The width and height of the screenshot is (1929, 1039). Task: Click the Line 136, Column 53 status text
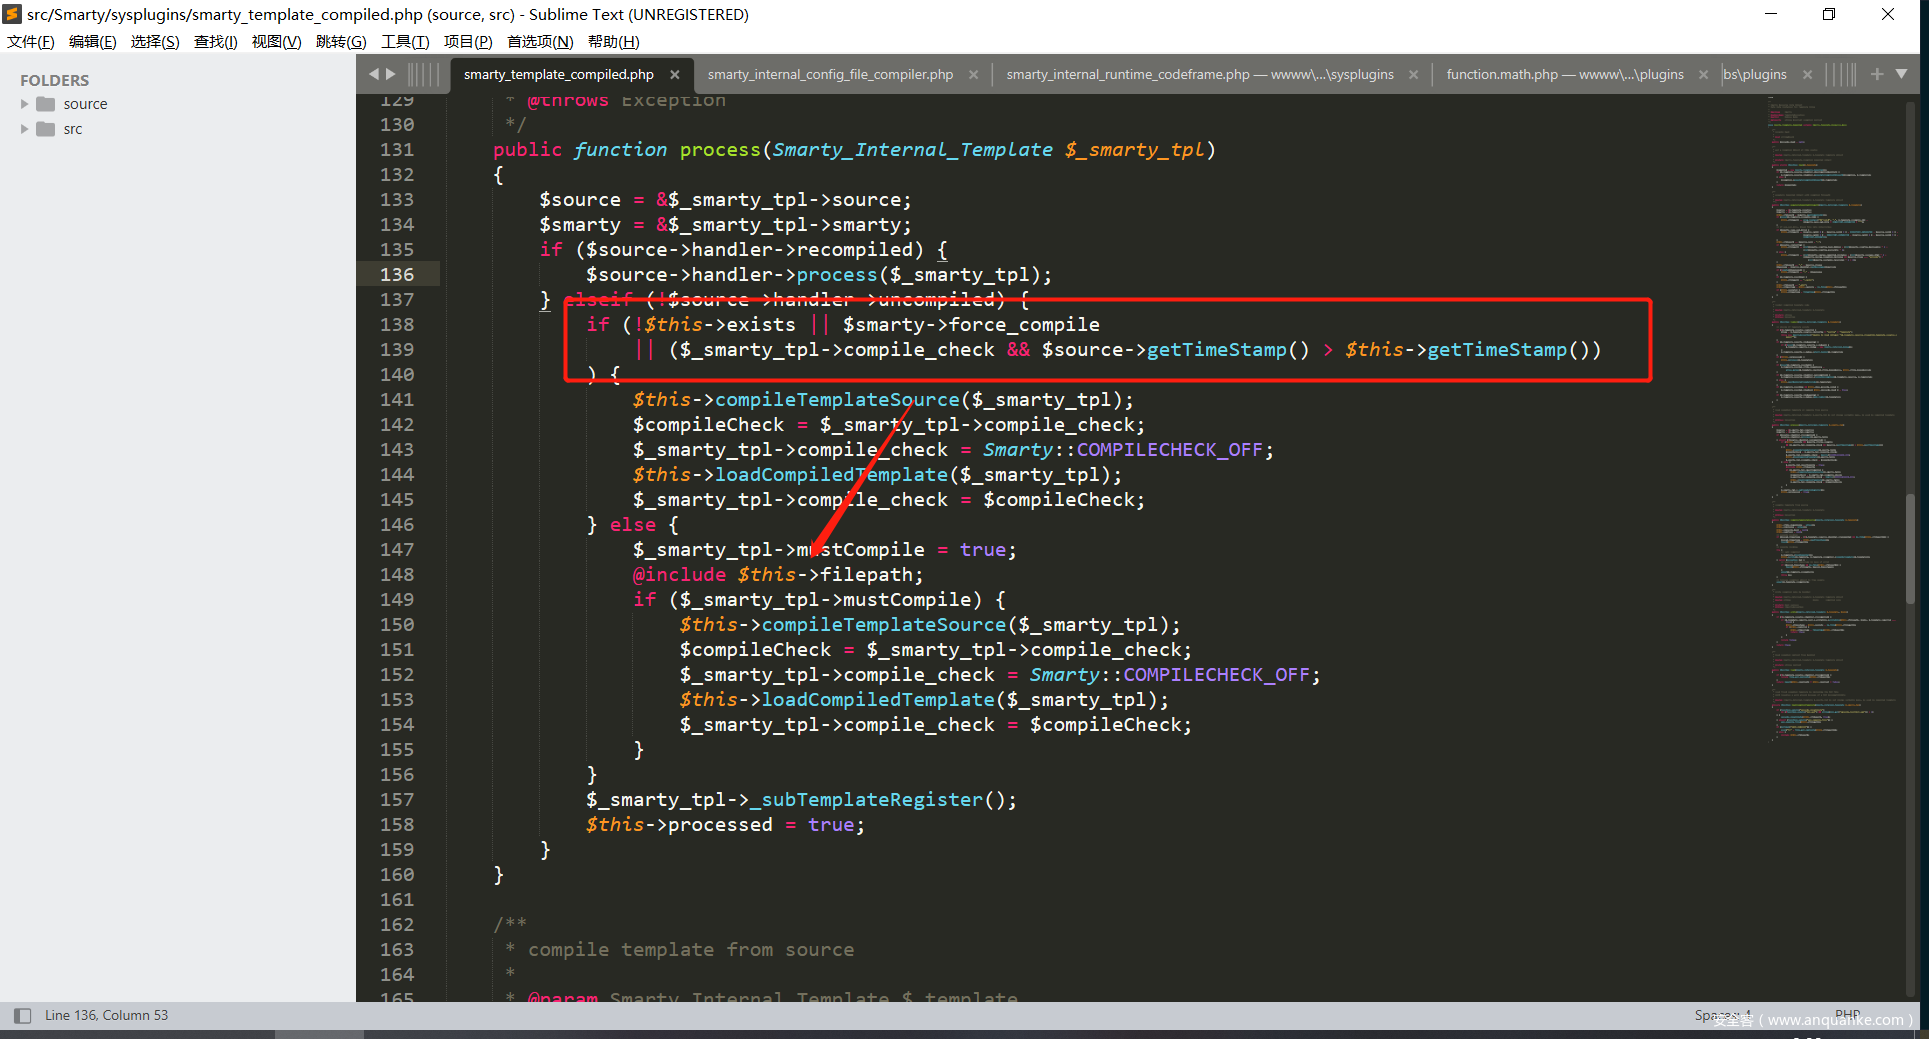coord(106,1015)
